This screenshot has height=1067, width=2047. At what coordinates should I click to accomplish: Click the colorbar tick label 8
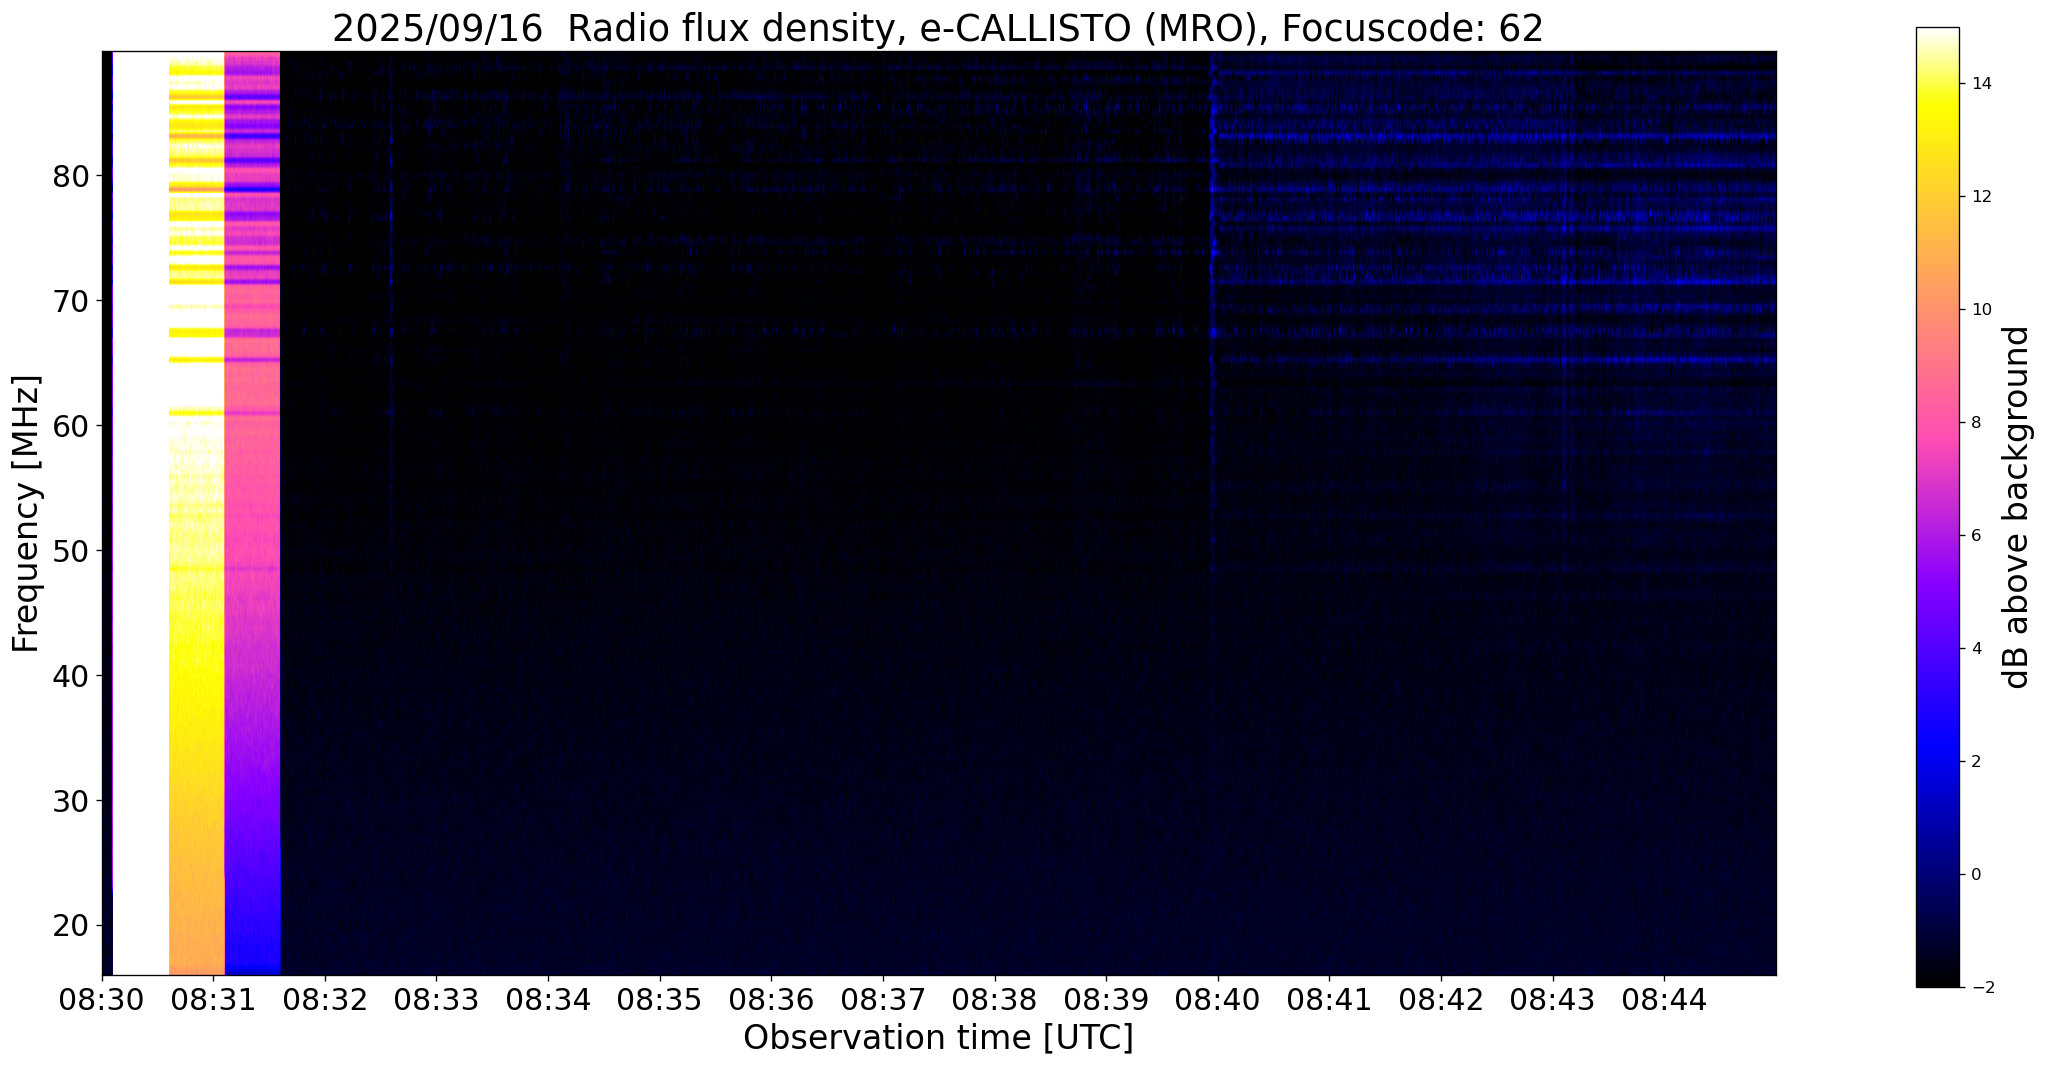click(1974, 423)
